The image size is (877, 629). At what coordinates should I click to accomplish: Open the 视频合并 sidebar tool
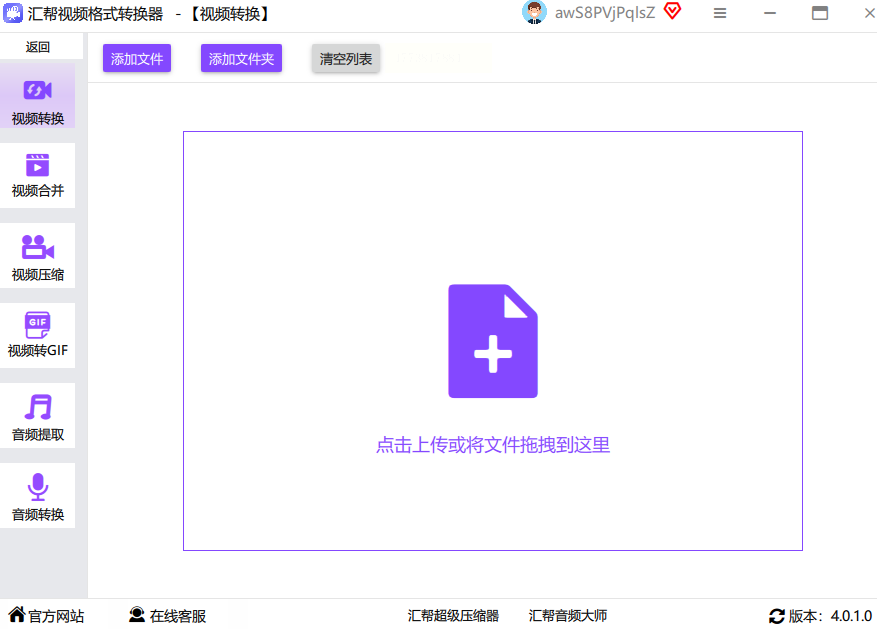[37, 176]
